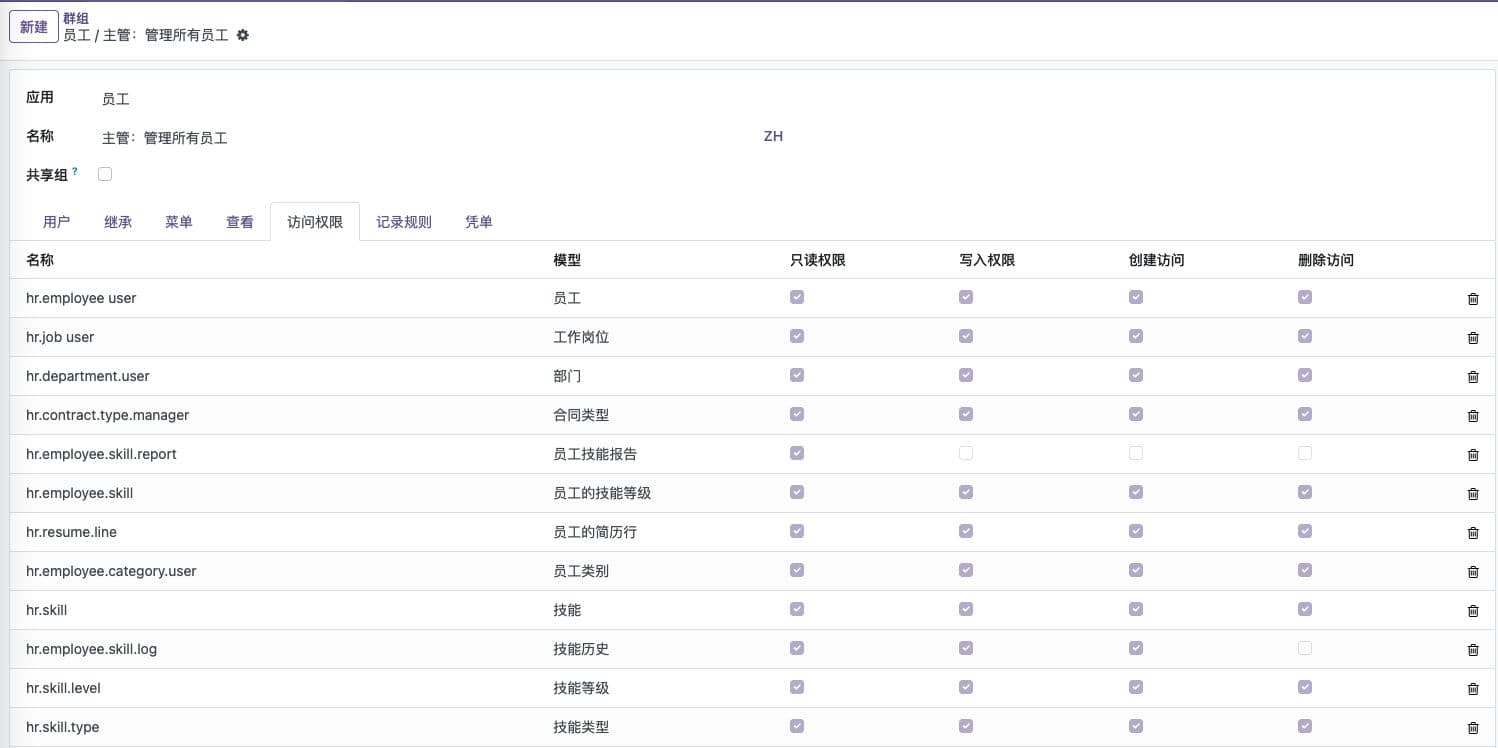Go to 群组 breadcrumb link
This screenshot has height=748, width=1498.
(76, 18)
